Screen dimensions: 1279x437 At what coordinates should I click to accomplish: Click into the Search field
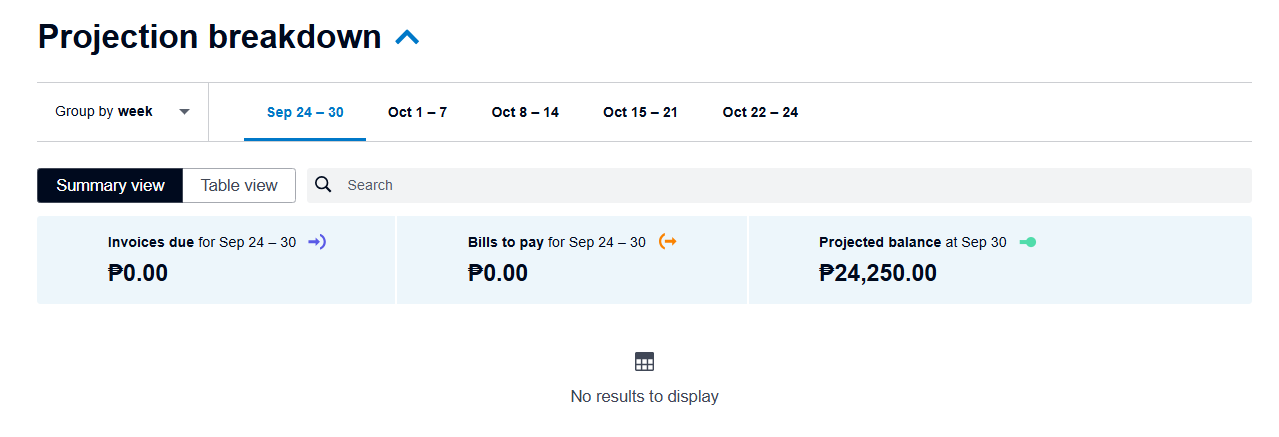point(780,185)
